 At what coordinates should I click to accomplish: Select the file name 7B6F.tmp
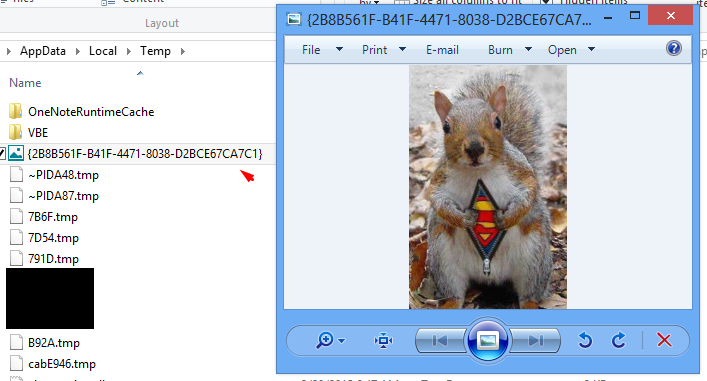[53, 217]
